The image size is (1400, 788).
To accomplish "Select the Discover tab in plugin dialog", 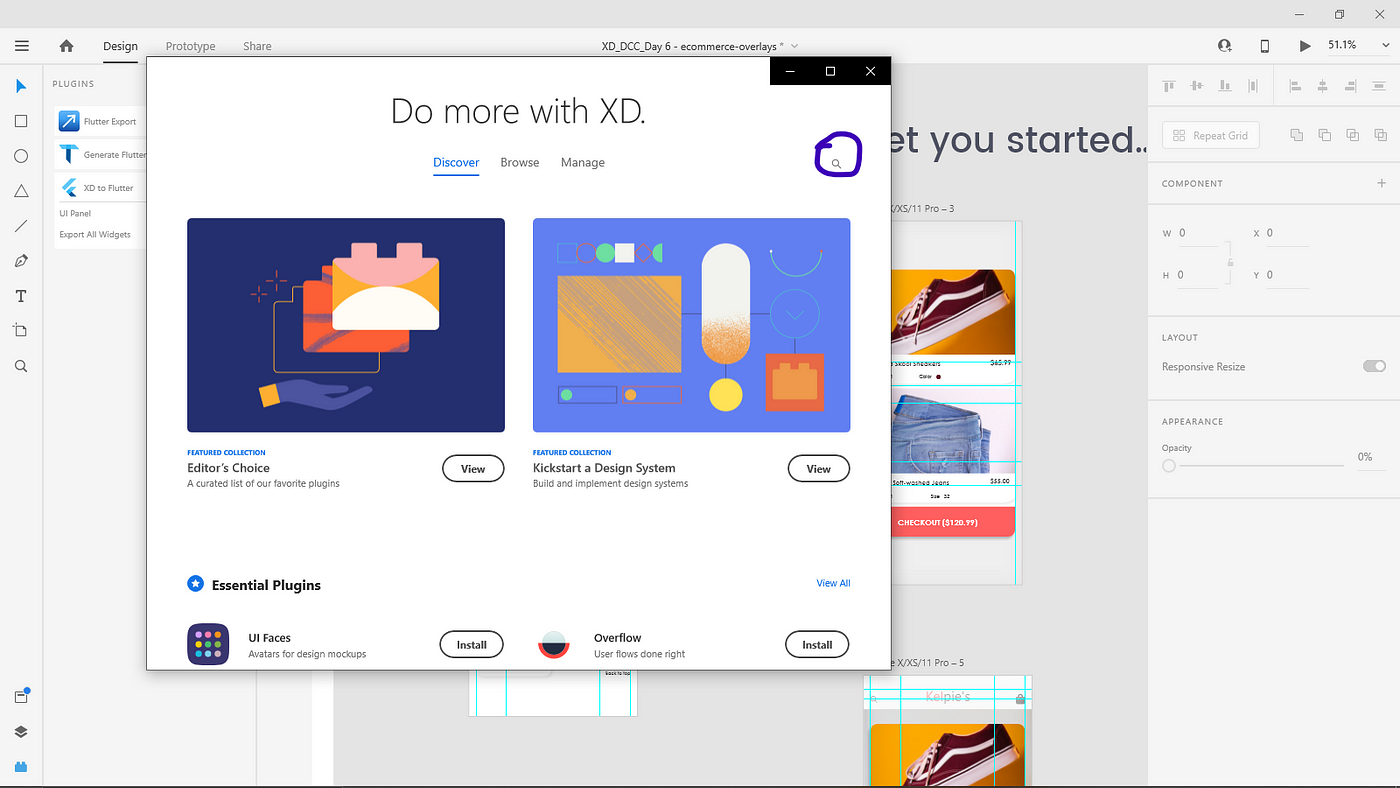I will coord(456,163).
